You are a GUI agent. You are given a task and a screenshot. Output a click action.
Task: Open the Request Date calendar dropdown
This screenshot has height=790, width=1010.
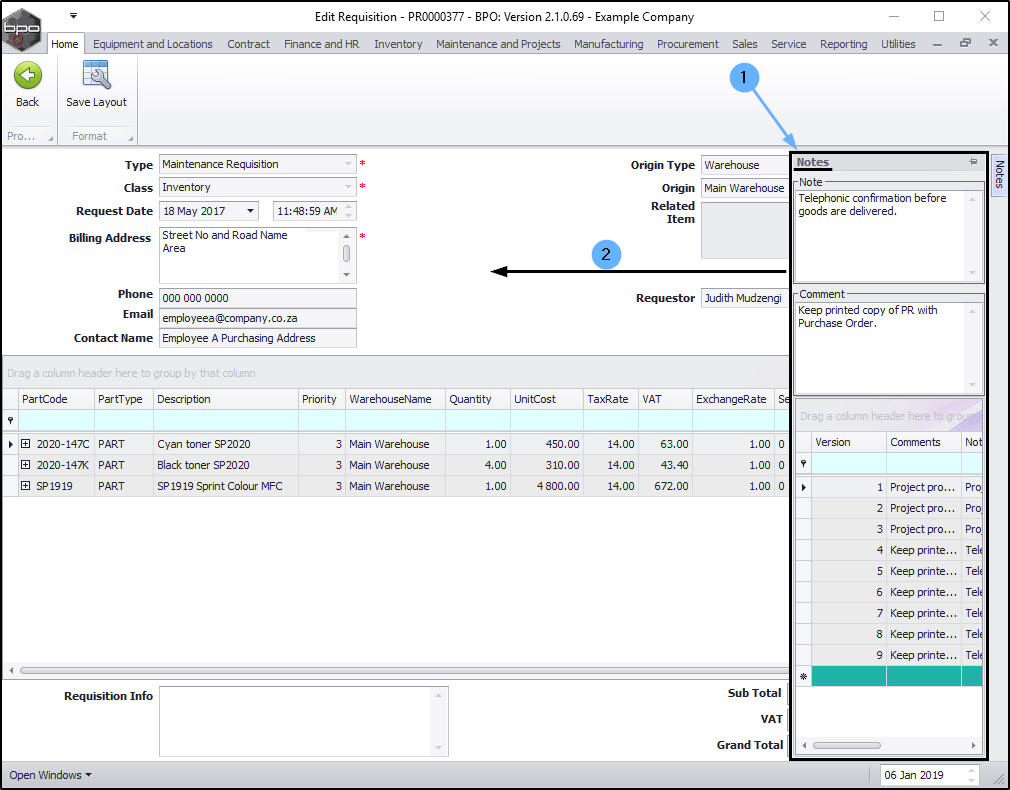249,211
